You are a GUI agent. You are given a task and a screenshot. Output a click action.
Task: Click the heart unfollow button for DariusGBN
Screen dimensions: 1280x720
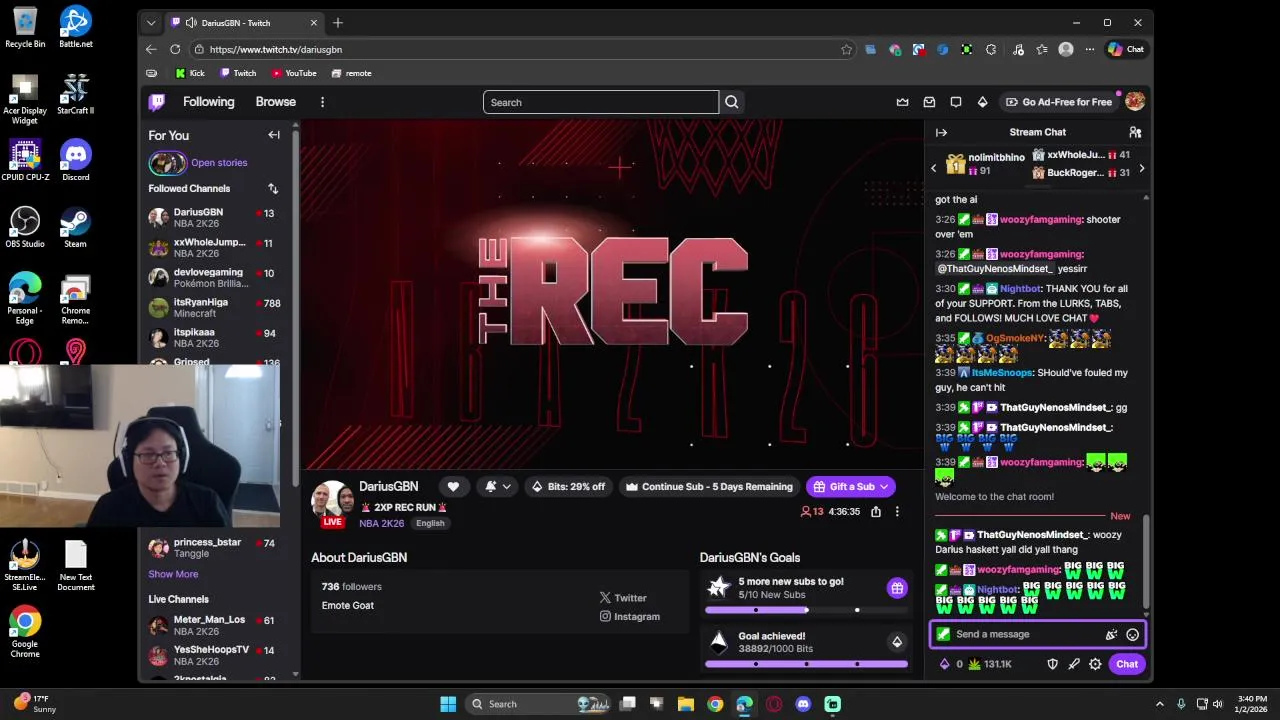(453, 487)
